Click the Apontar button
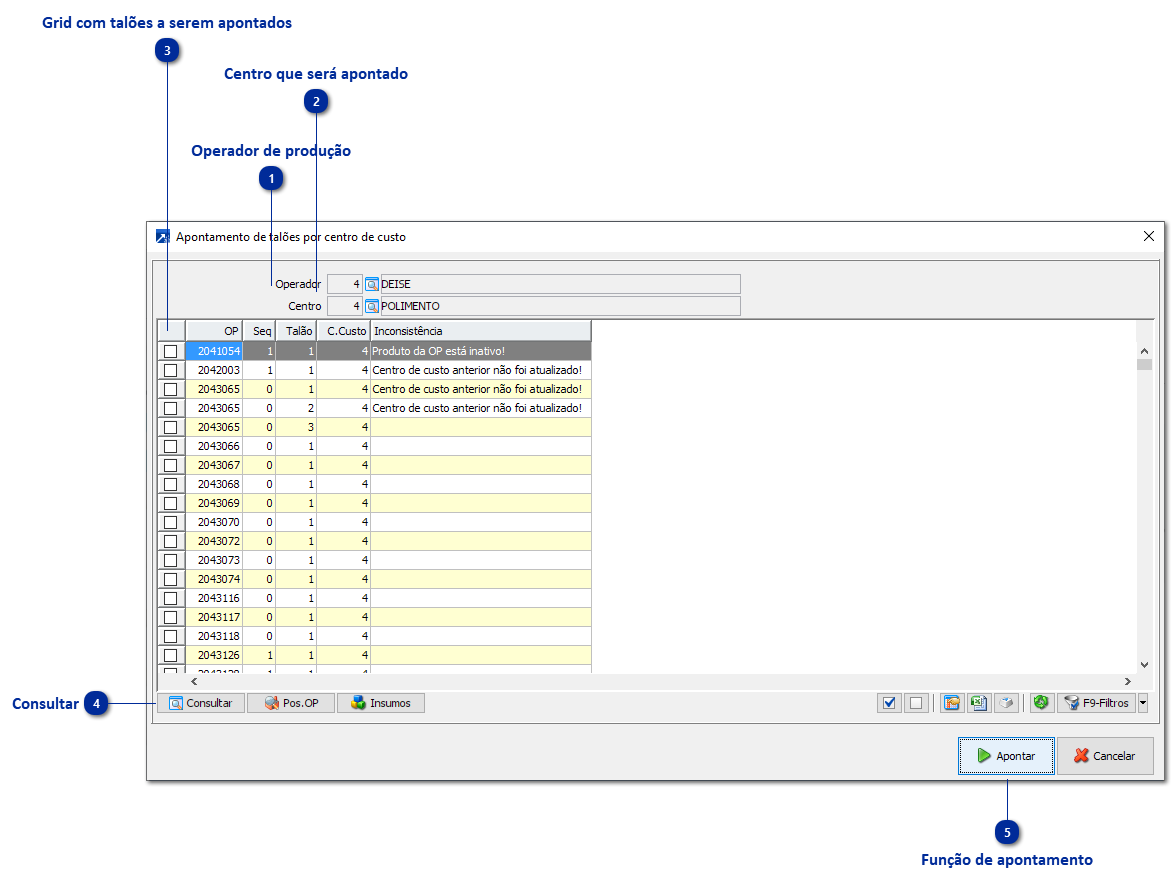The height and width of the screenshot is (886, 1174). 1006,756
